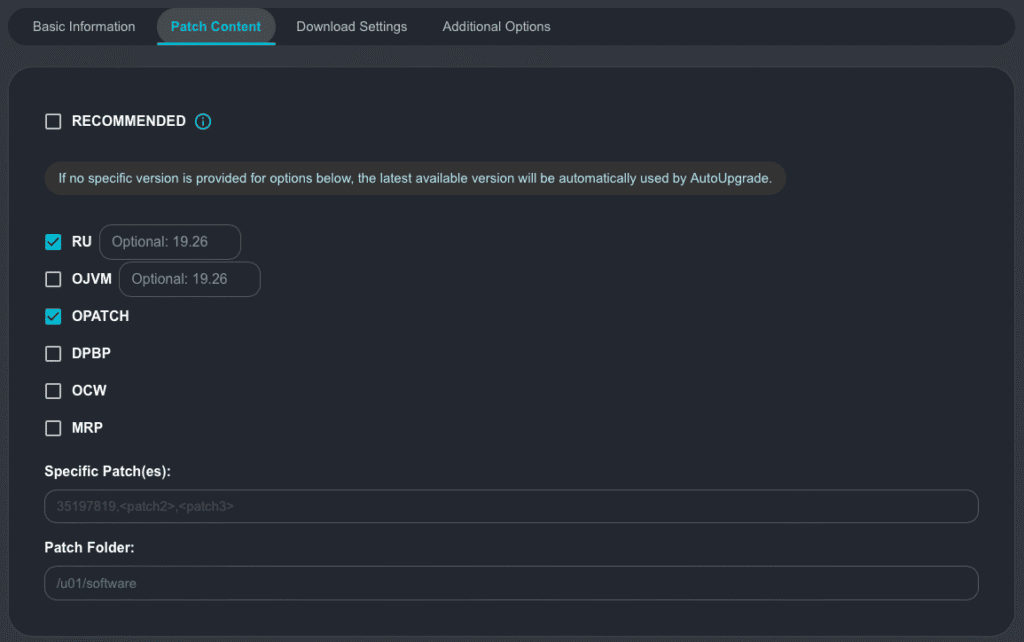This screenshot has height=642, width=1024.
Task: Uncheck the RU checkbox
Action: click(x=53, y=242)
